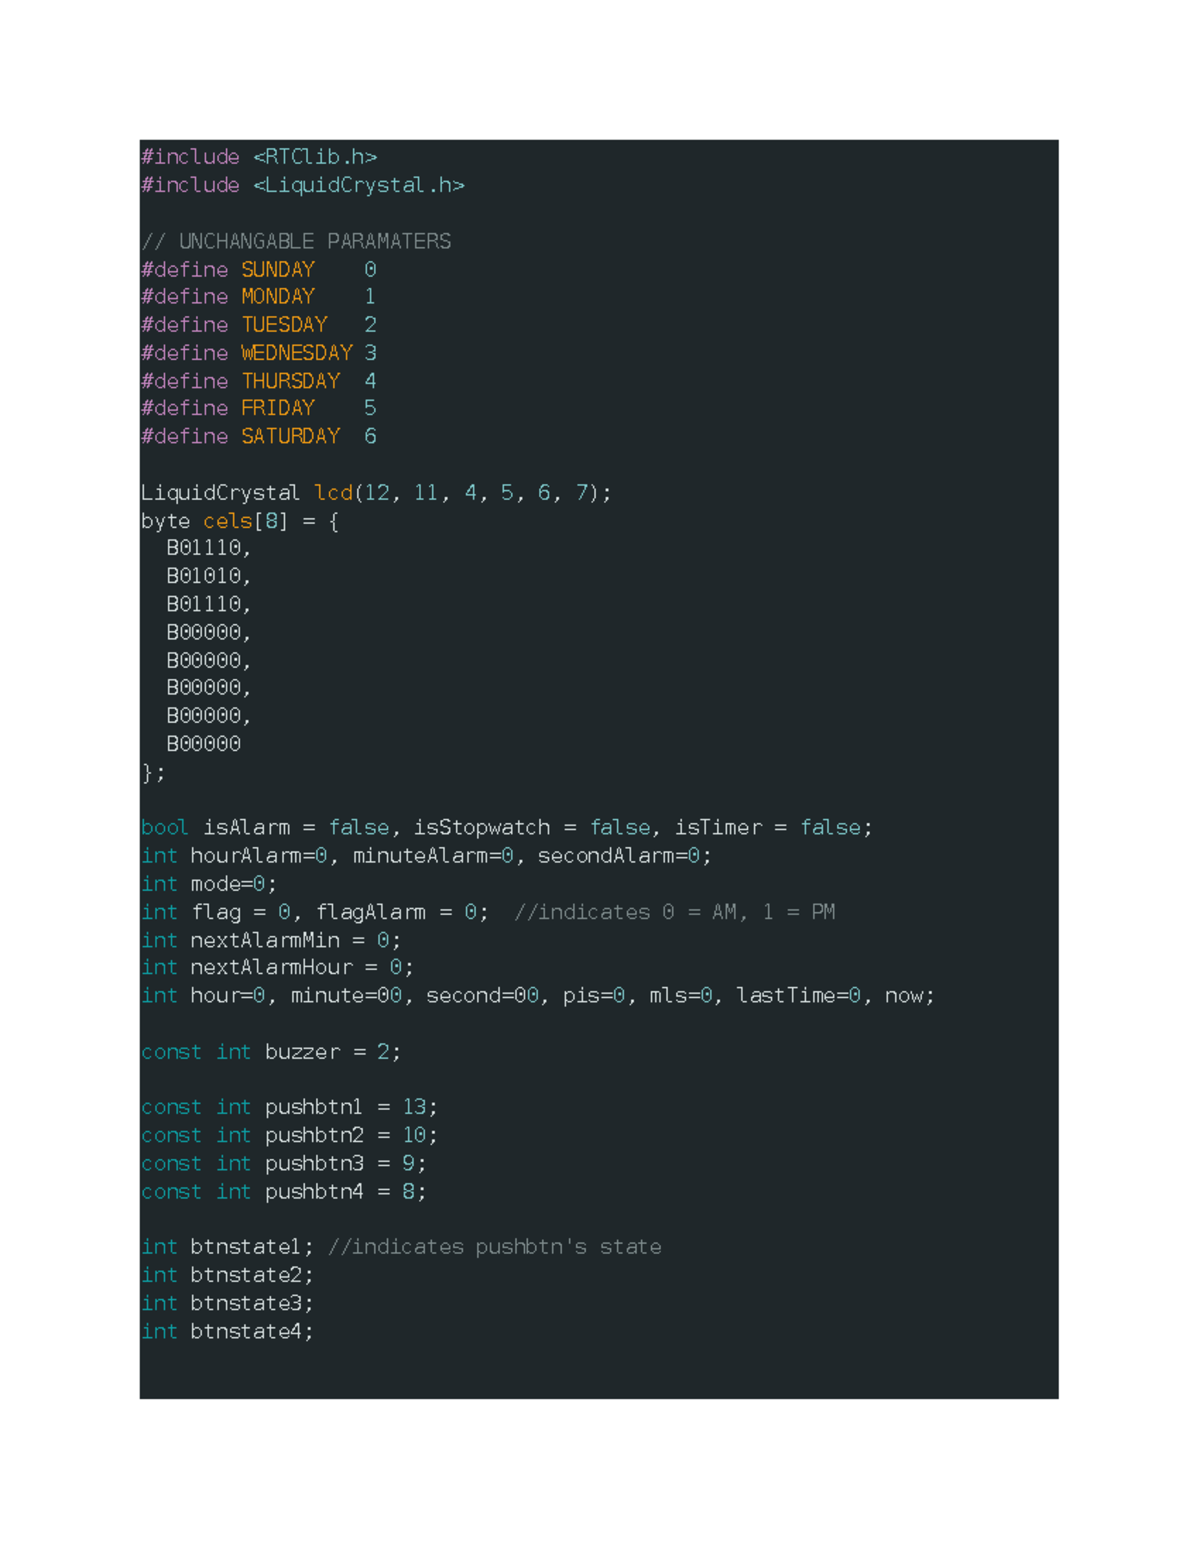Click the pushbtn4 constant name
The height and width of the screenshot is (1553, 1200).
point(313,1192)
